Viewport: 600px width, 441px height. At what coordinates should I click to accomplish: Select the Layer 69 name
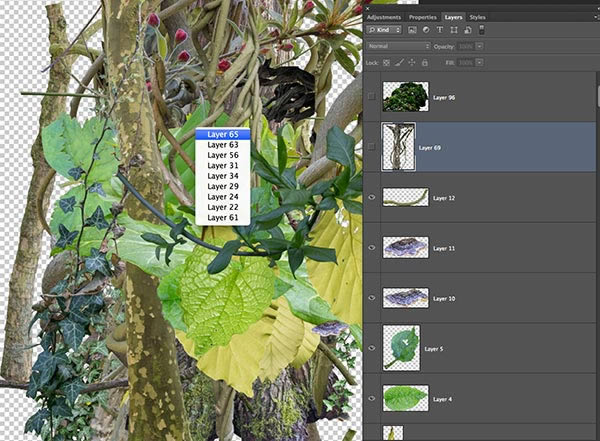430,148
